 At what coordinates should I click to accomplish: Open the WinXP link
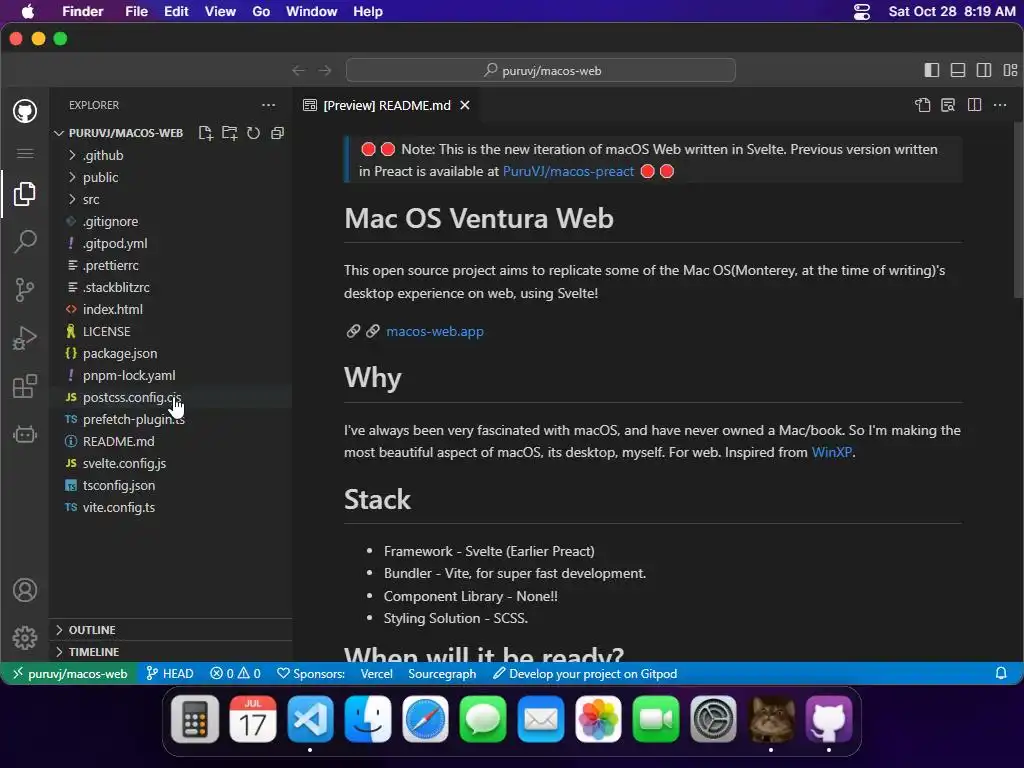pyautogui.click(x=831, y=452)
